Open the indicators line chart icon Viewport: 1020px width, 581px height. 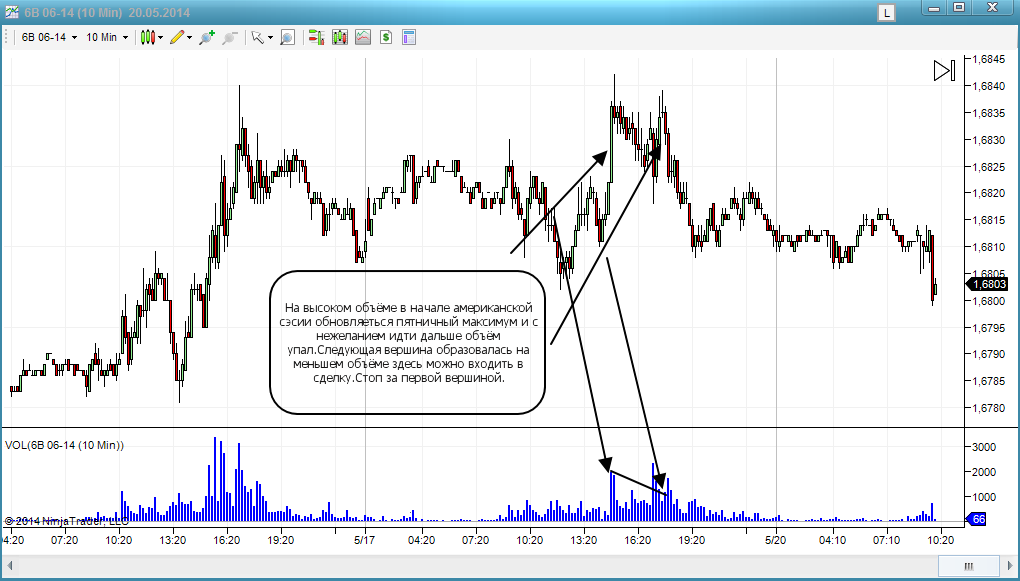click(x=363, y=37)
